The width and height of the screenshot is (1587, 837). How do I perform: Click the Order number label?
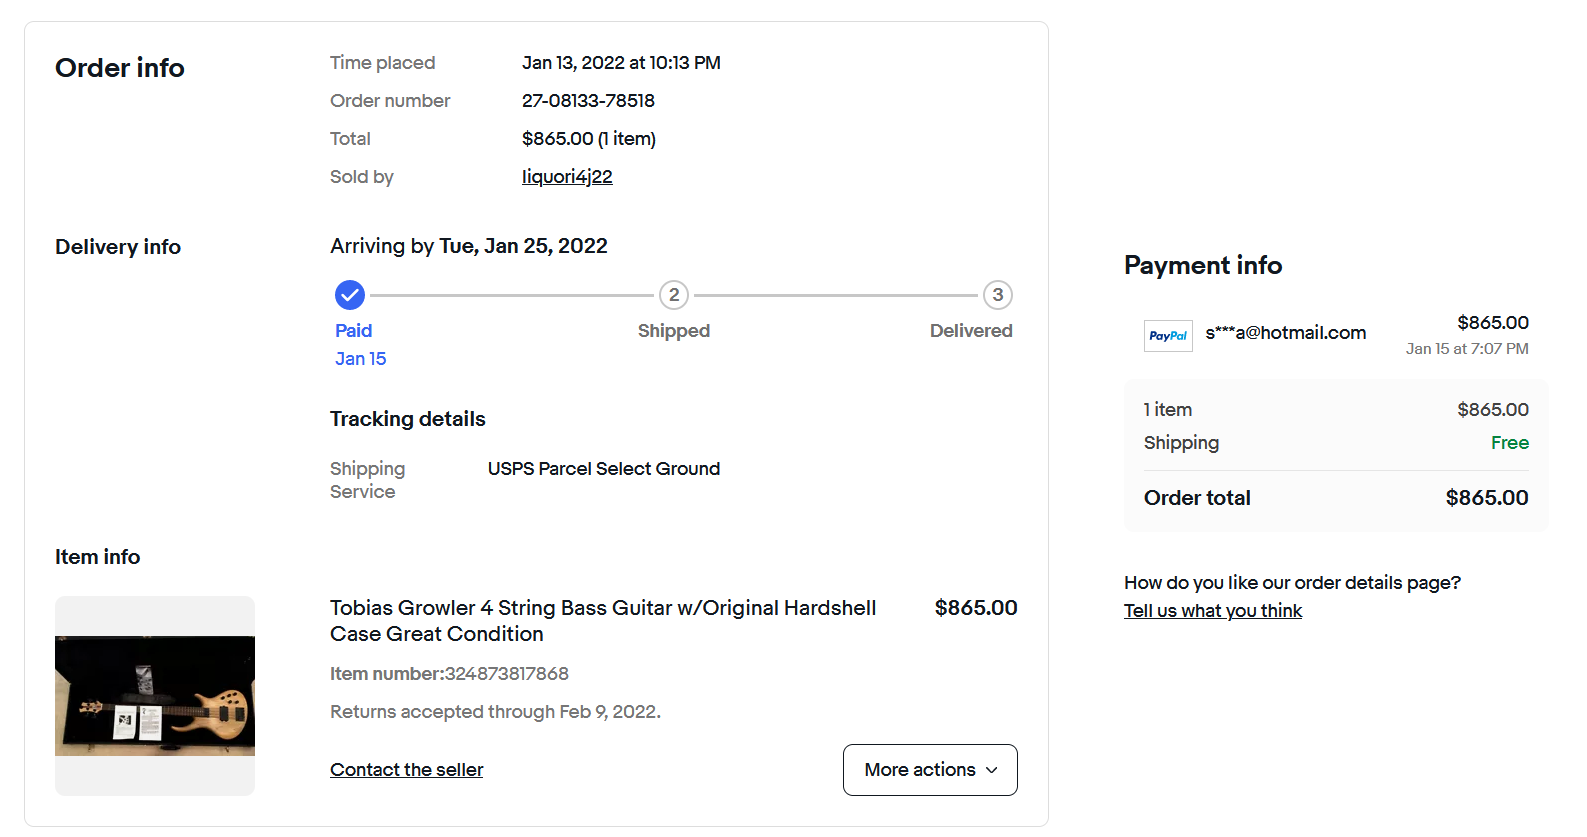click(390, 101)
